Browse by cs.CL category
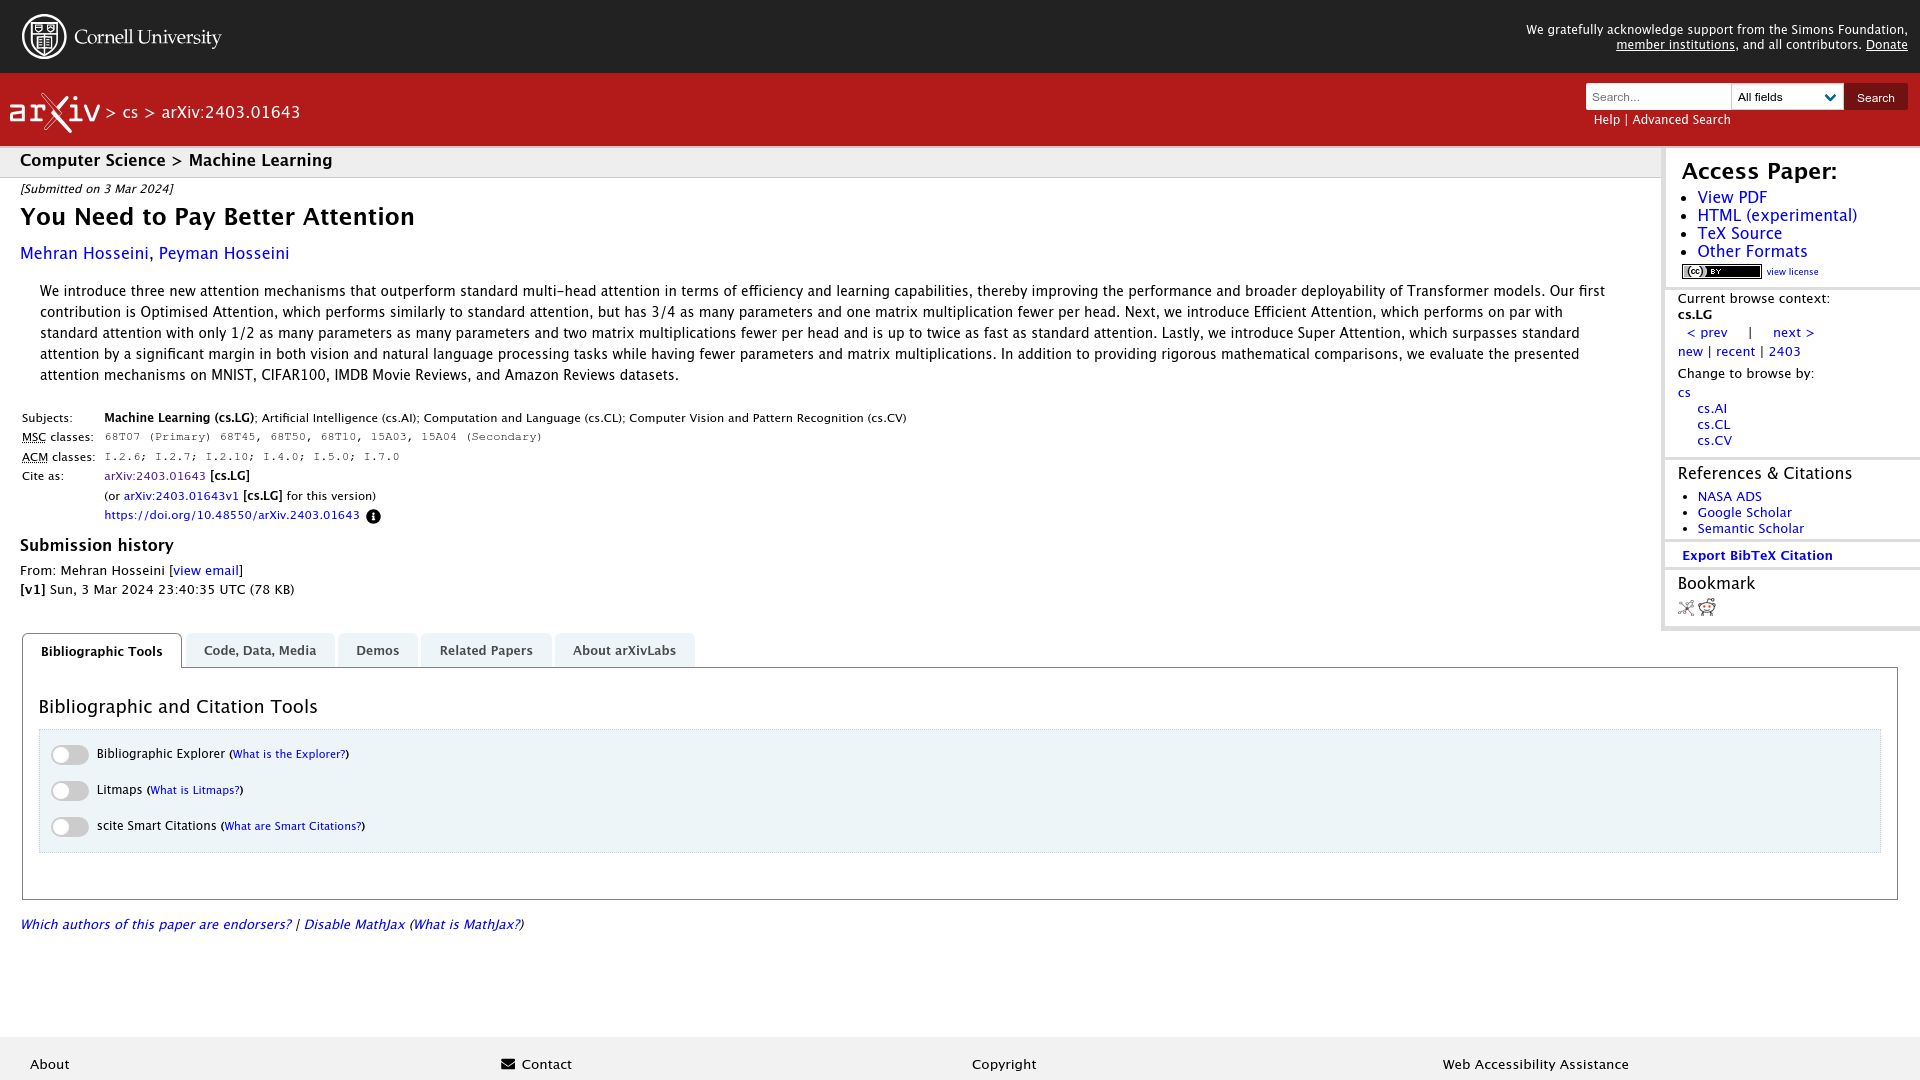 (1713, 425)
